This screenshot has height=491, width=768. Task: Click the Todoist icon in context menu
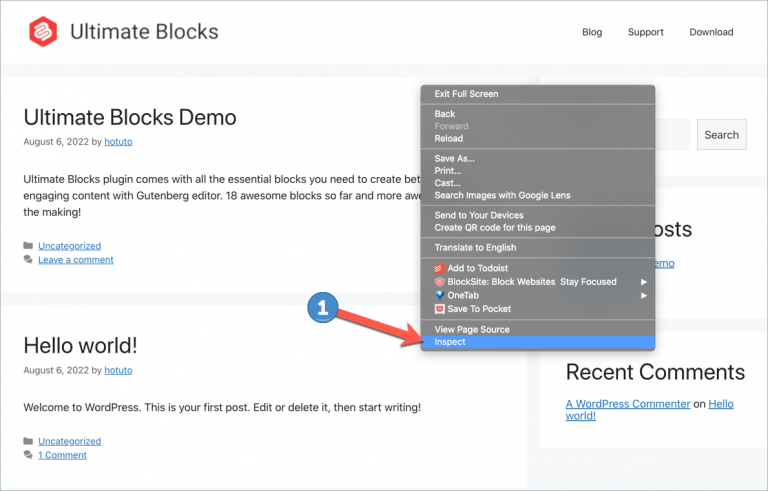coord(439,269)
